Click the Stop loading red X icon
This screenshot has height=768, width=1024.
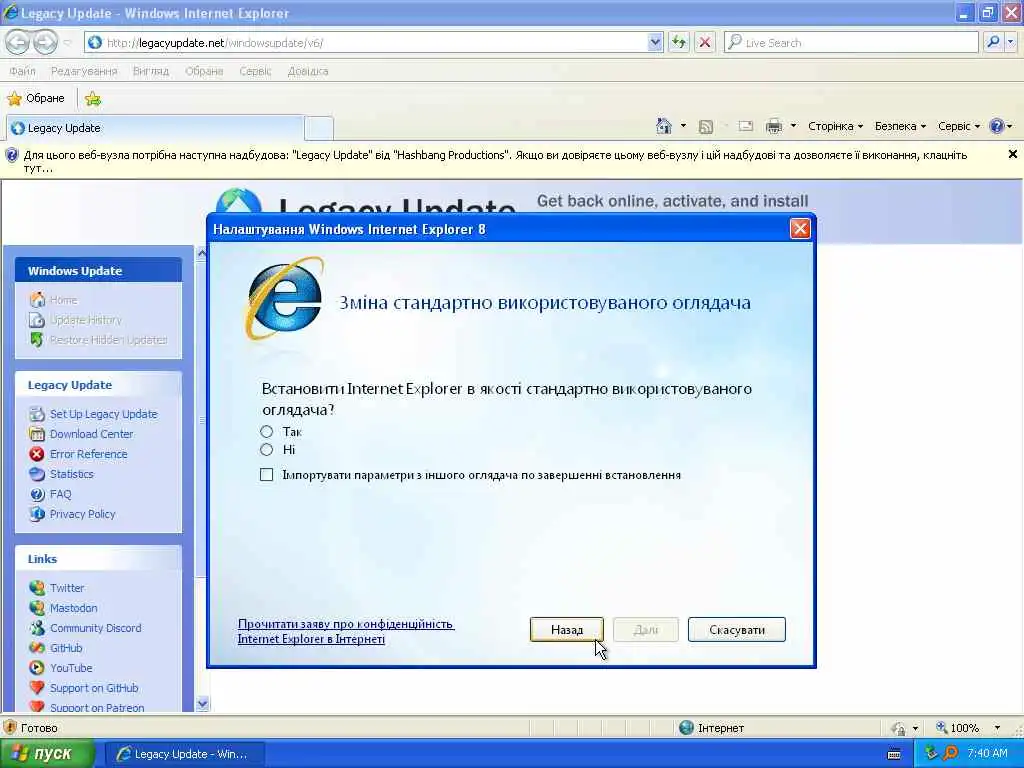705,42
